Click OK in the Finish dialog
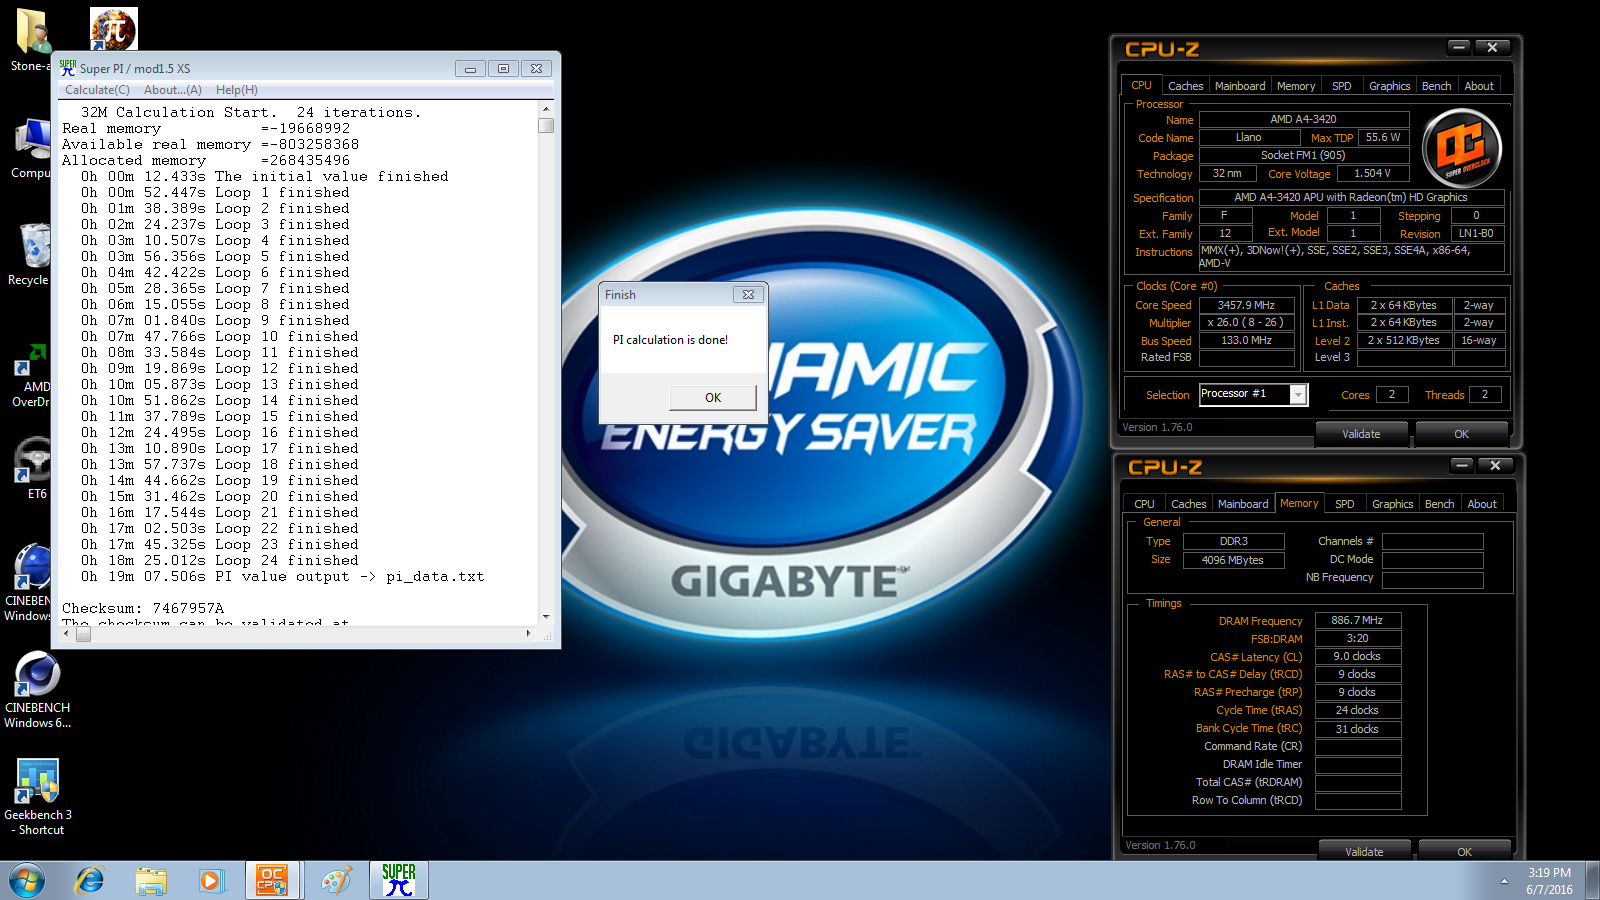This screenshot has height=900, width=1600. [x=713, y=397]
